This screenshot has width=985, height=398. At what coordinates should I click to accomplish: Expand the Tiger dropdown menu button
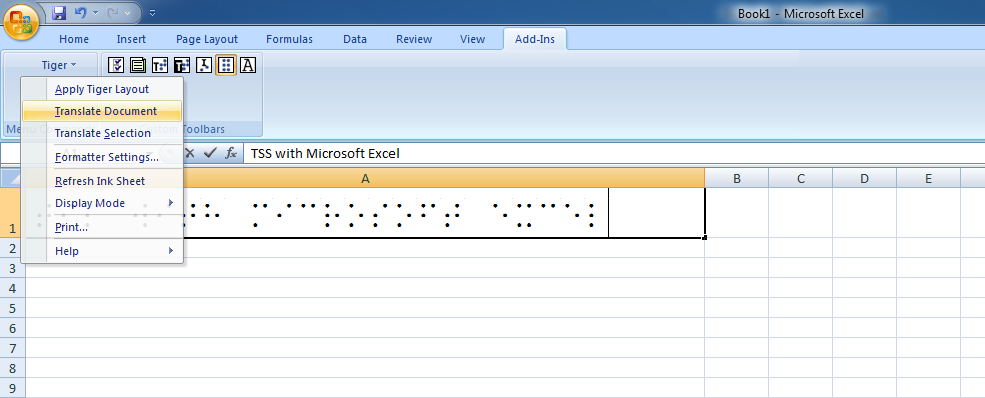(x=59, y=65)
